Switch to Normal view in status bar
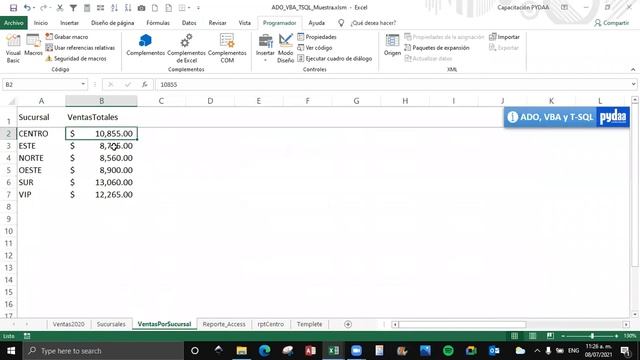This screenshot has width=640, height=360. coord(515,336)
